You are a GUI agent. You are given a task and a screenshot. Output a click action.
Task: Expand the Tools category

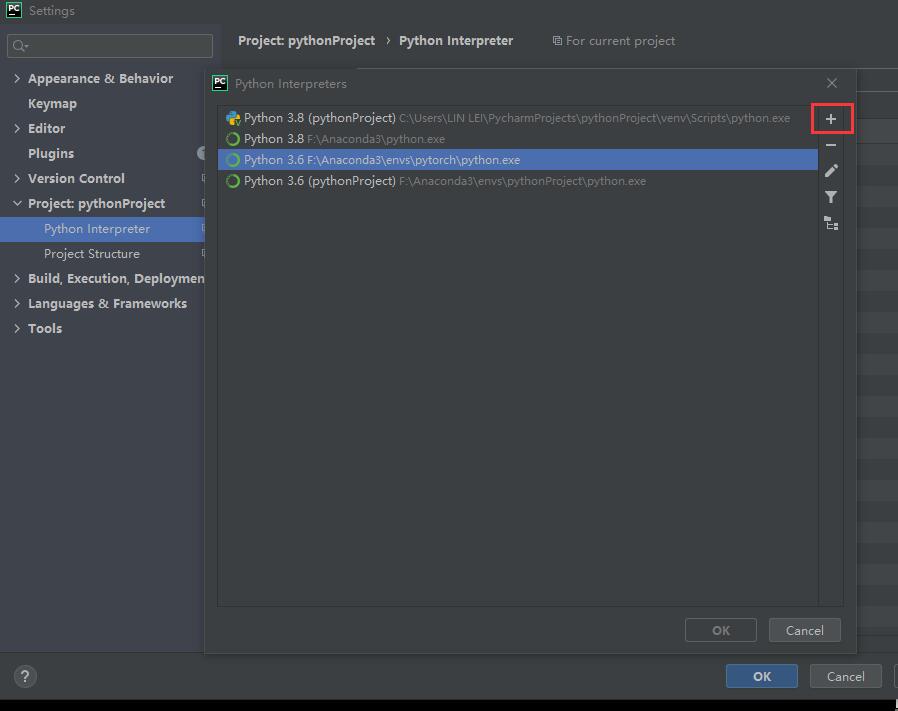[x=15, y=328]
